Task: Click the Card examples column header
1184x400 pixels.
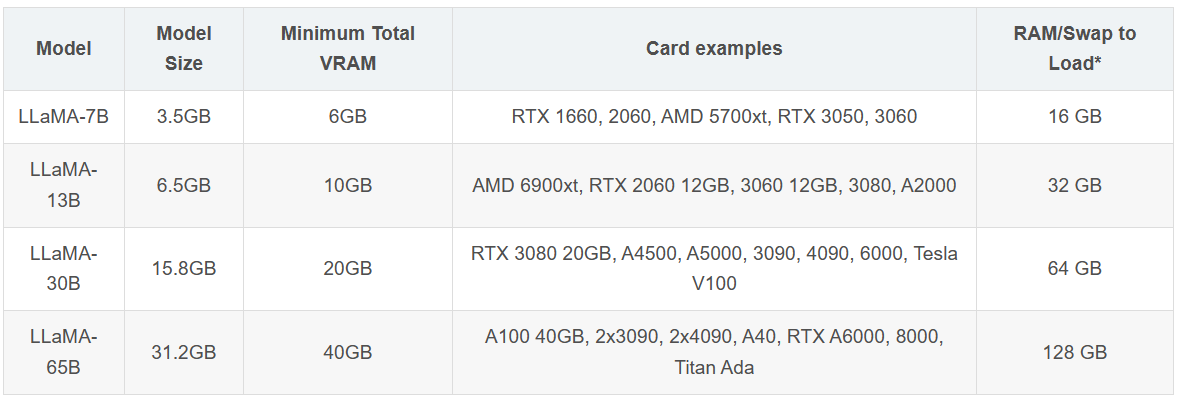Action: pos(714,49)
